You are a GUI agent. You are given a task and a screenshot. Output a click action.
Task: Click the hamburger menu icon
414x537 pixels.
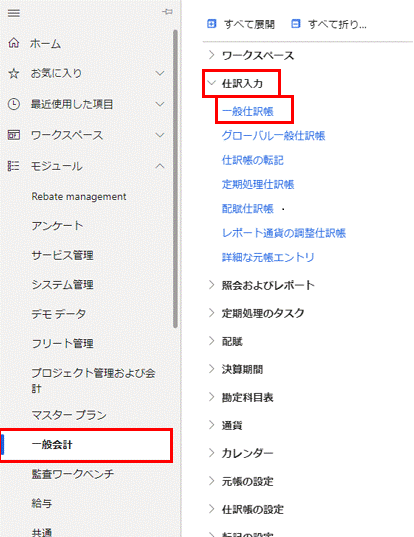[14, 13]
